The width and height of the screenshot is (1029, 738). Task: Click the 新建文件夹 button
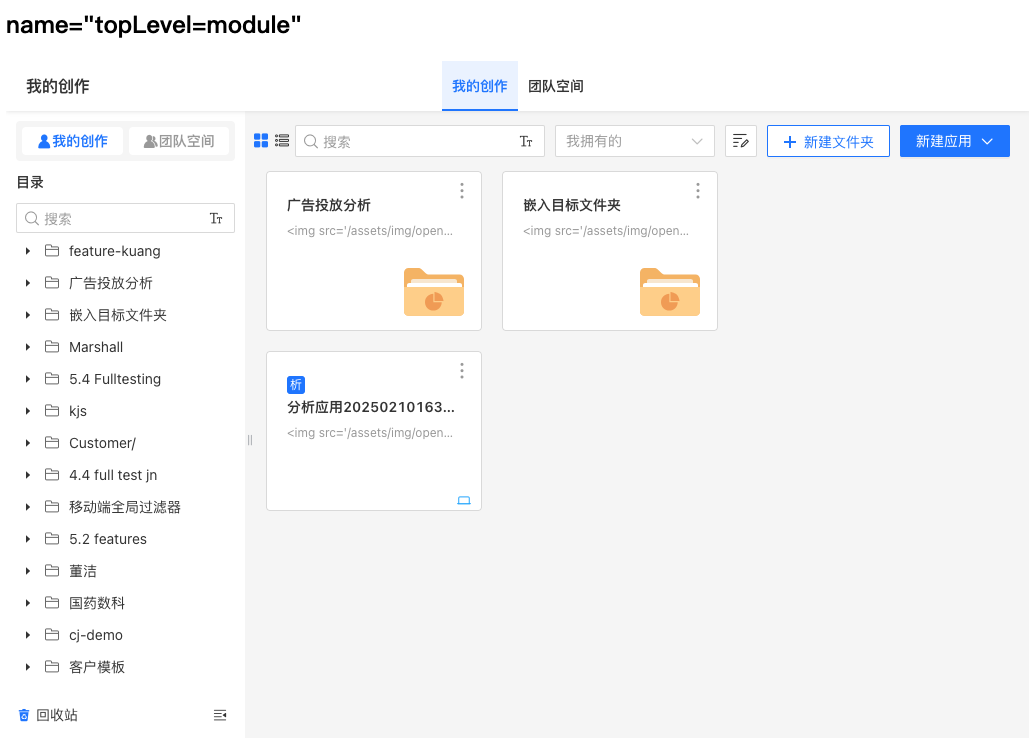[x=828, y=141]
